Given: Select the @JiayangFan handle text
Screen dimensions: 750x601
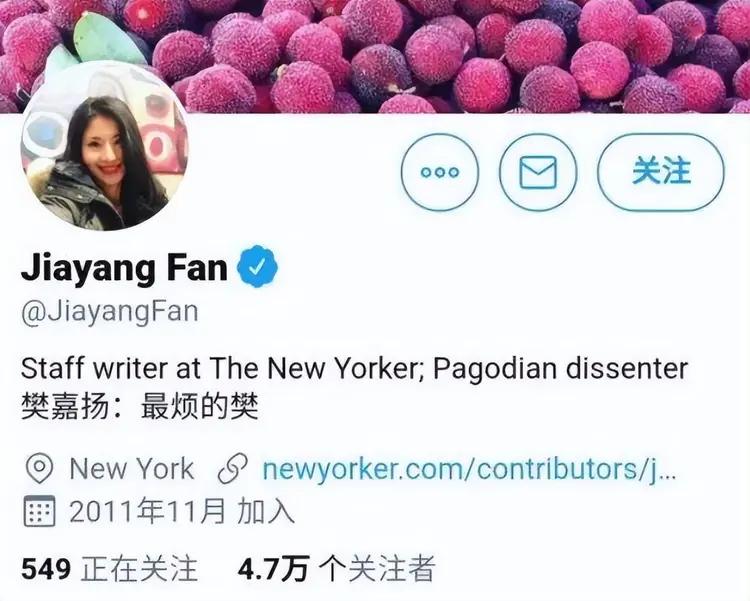Looking at the screenshot, I should [110, 312].
